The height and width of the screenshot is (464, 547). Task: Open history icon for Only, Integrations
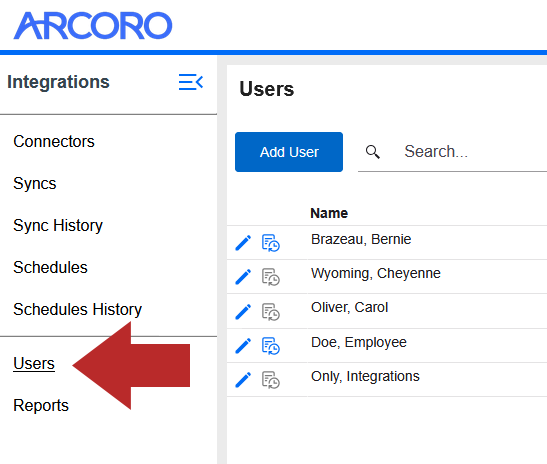click(x=271, y=380)
